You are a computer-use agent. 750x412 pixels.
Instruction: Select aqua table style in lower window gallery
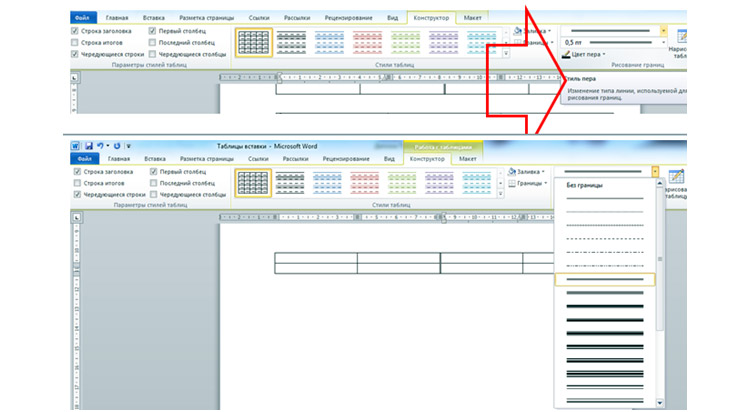click(476, 183)
